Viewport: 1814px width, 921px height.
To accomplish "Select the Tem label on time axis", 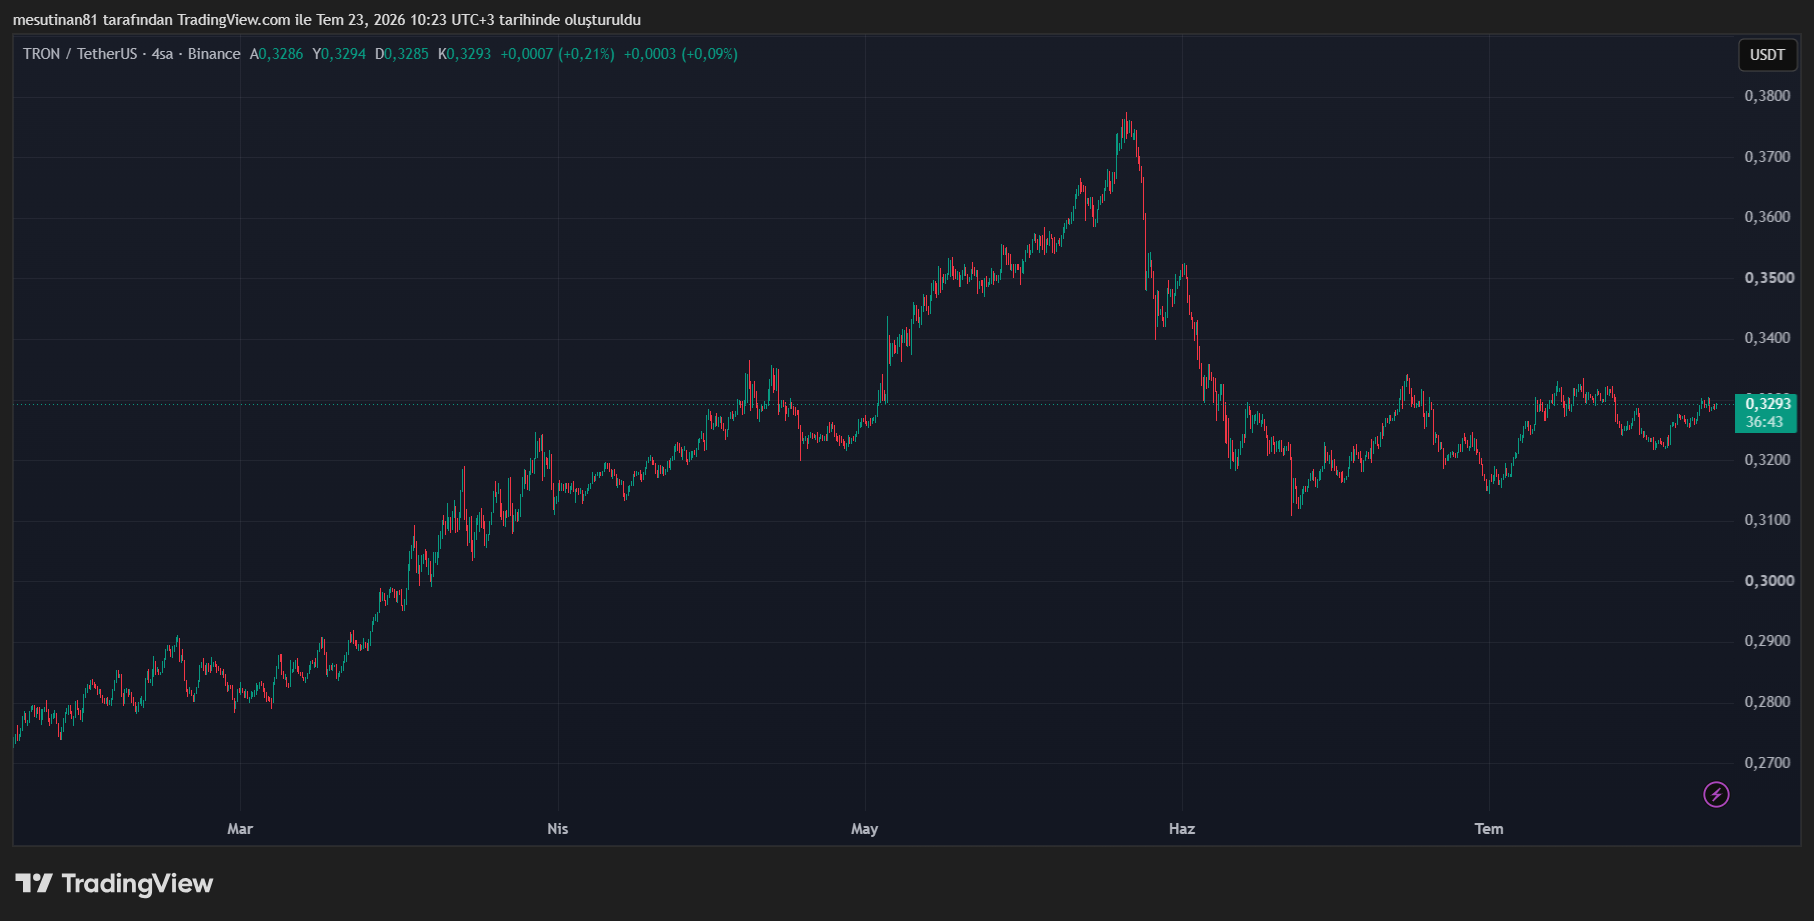I will pos(1489,829).
